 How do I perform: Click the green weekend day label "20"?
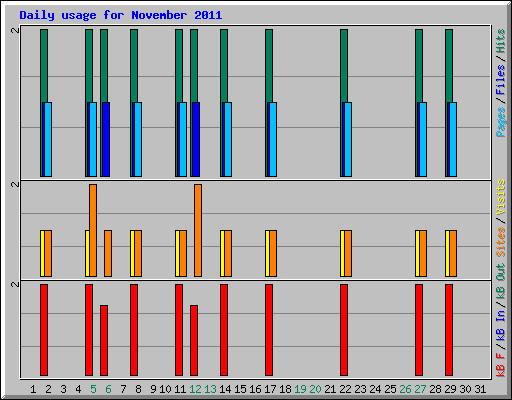coord(315,389)
